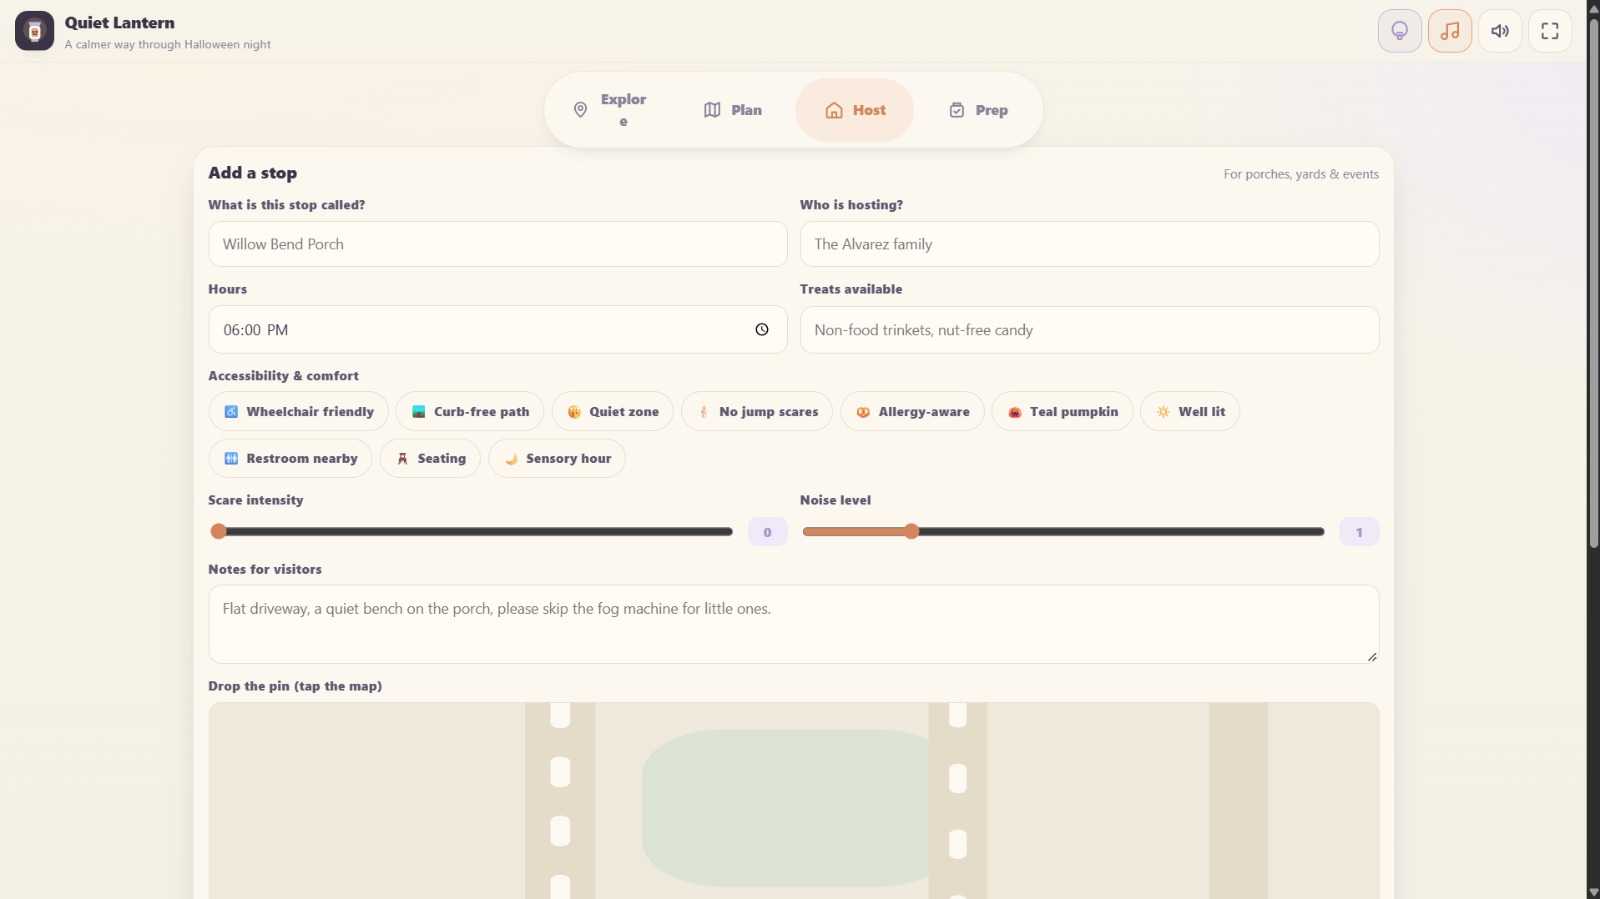Switch to the Plan tab
This screenshot has height=899, width=1600.
pos(732,110)
